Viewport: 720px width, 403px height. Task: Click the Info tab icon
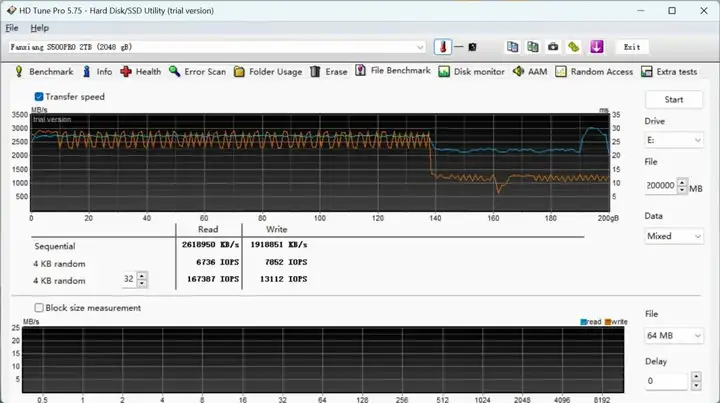[x=86, y=71]
